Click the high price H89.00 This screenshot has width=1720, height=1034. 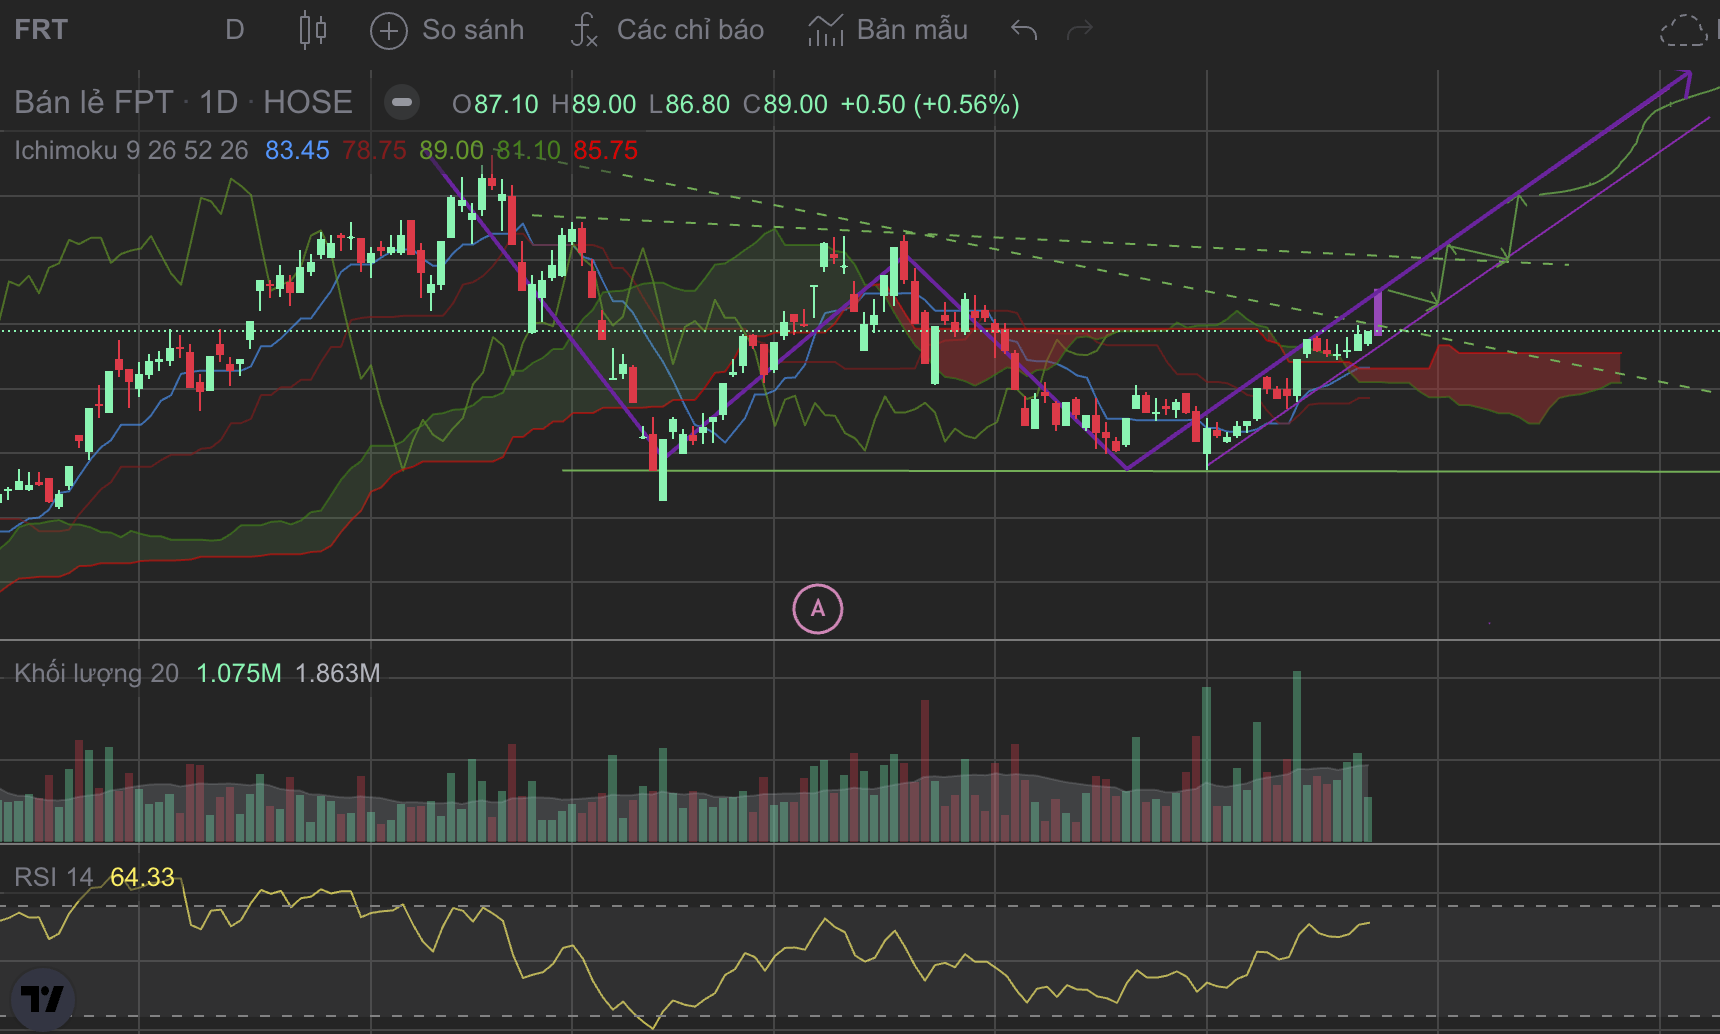pos(593,104)
